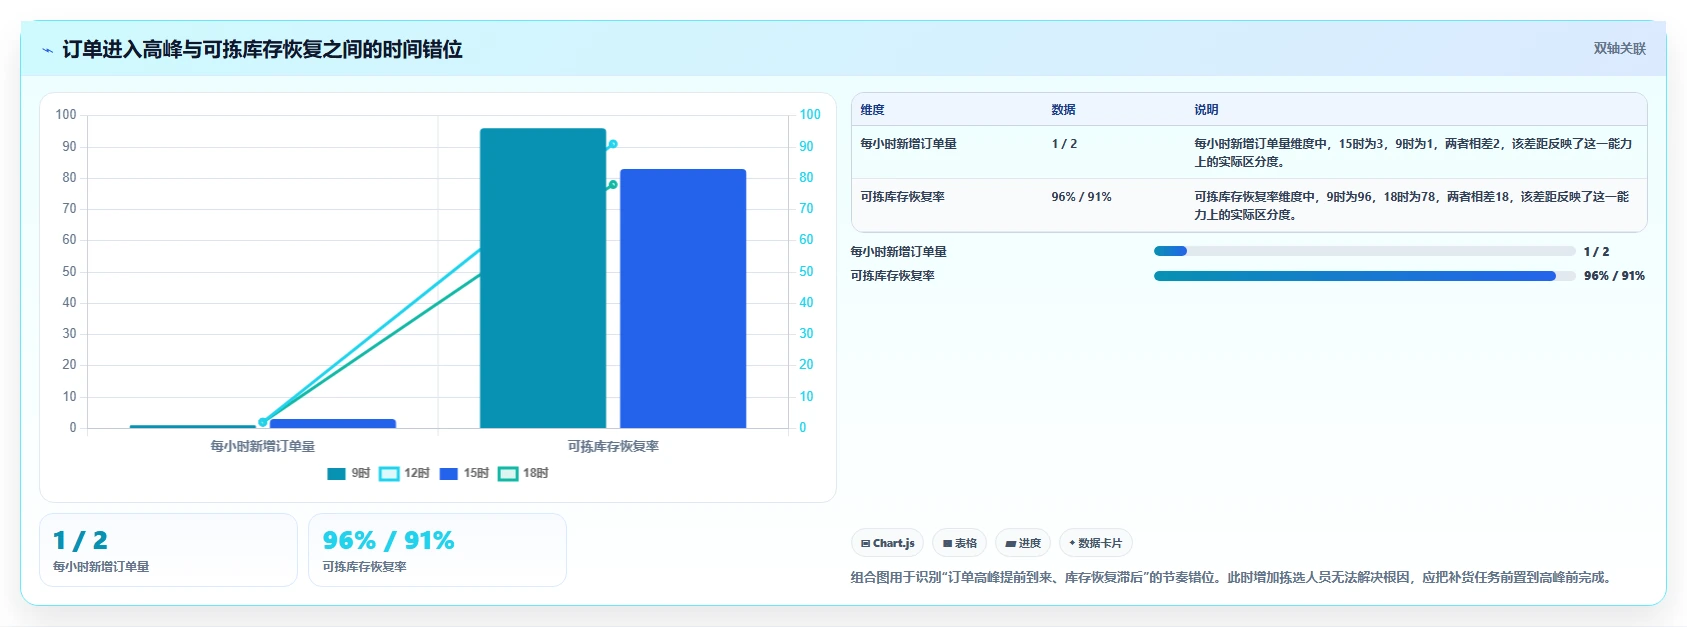
Task: Click the 每小时新增订单量 progress bar
Action: [x=1364, y=251]
